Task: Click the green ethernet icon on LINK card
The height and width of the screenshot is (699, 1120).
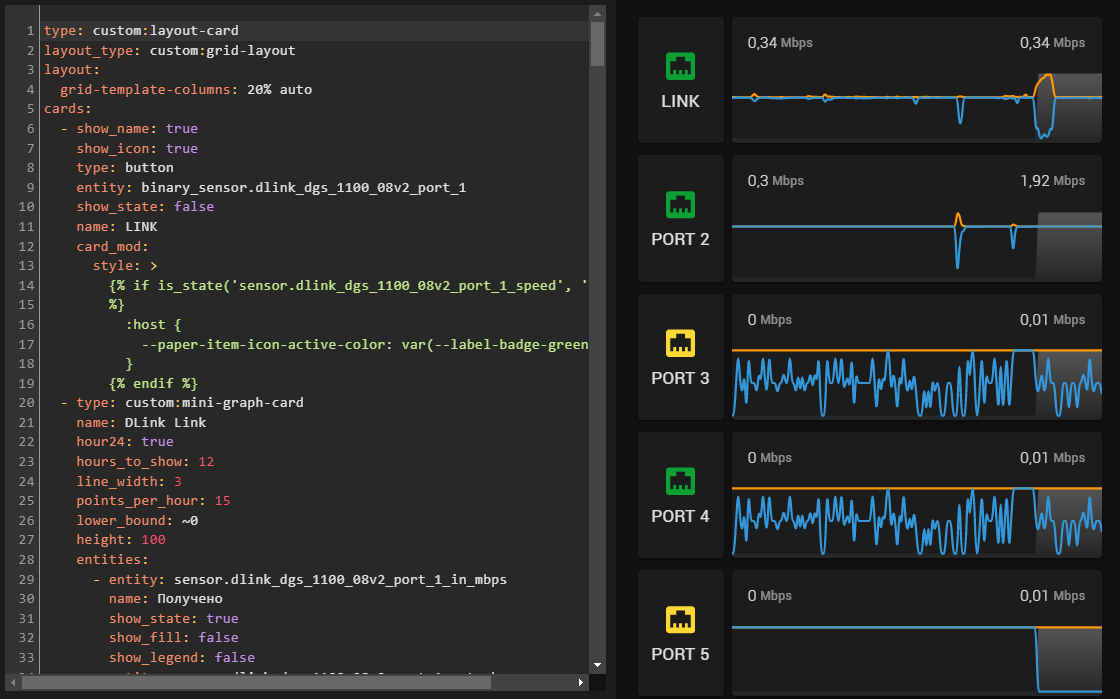Action: click(680, 68)
